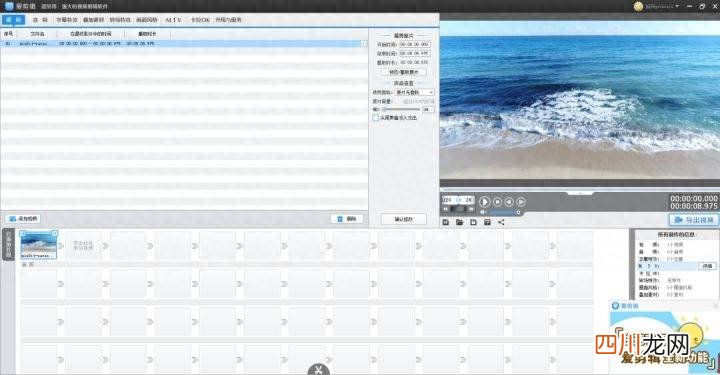Image resolution: width=720 pixels, height=375 pixels.
Task: Select the beach video thumbnail in timeline
Action: click(39, 245)
